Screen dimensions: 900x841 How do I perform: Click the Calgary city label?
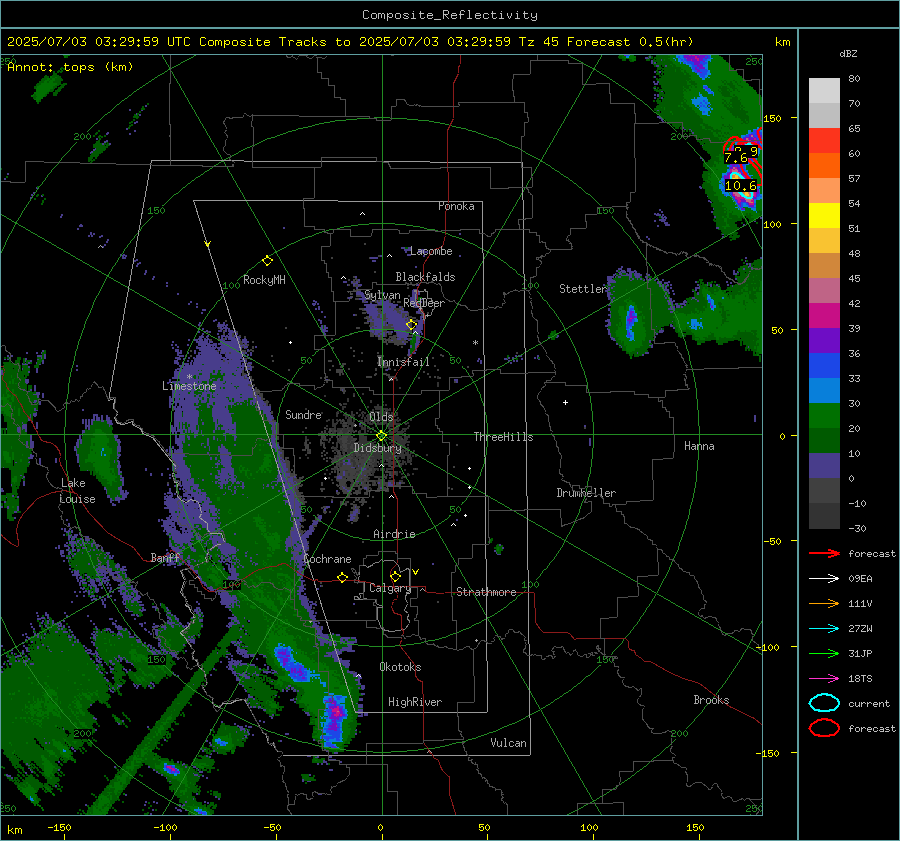click(390, 588)
